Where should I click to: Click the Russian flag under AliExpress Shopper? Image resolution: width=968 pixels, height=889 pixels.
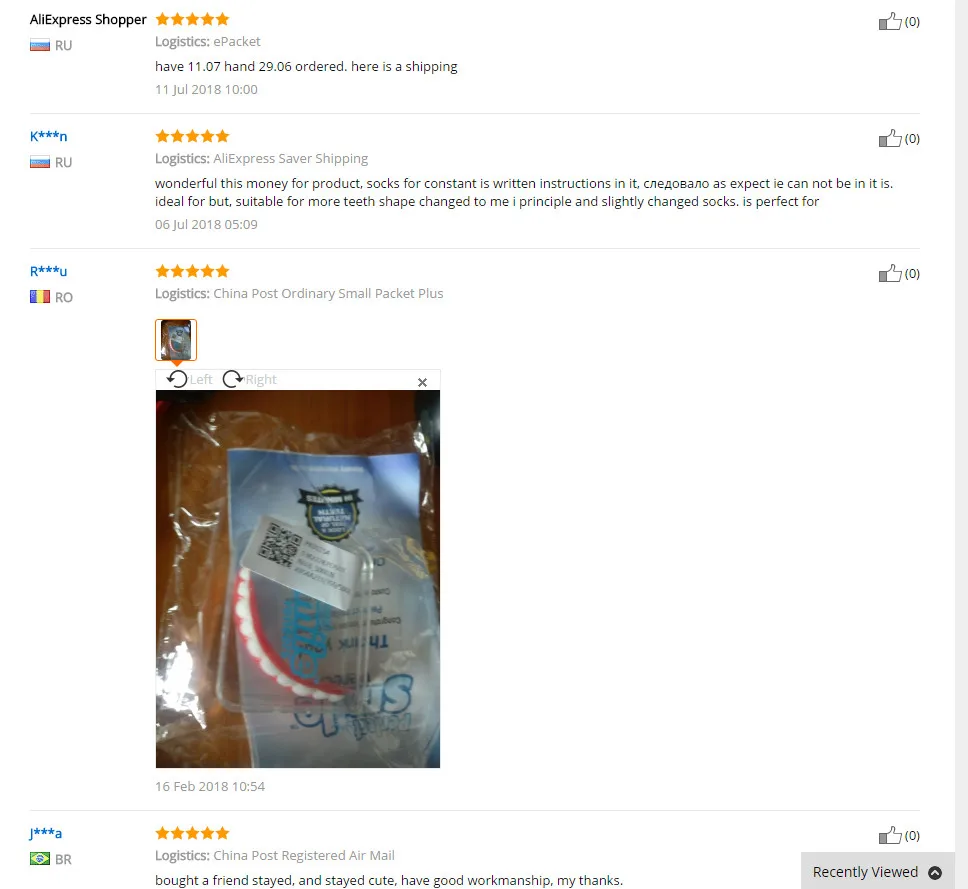40,45
